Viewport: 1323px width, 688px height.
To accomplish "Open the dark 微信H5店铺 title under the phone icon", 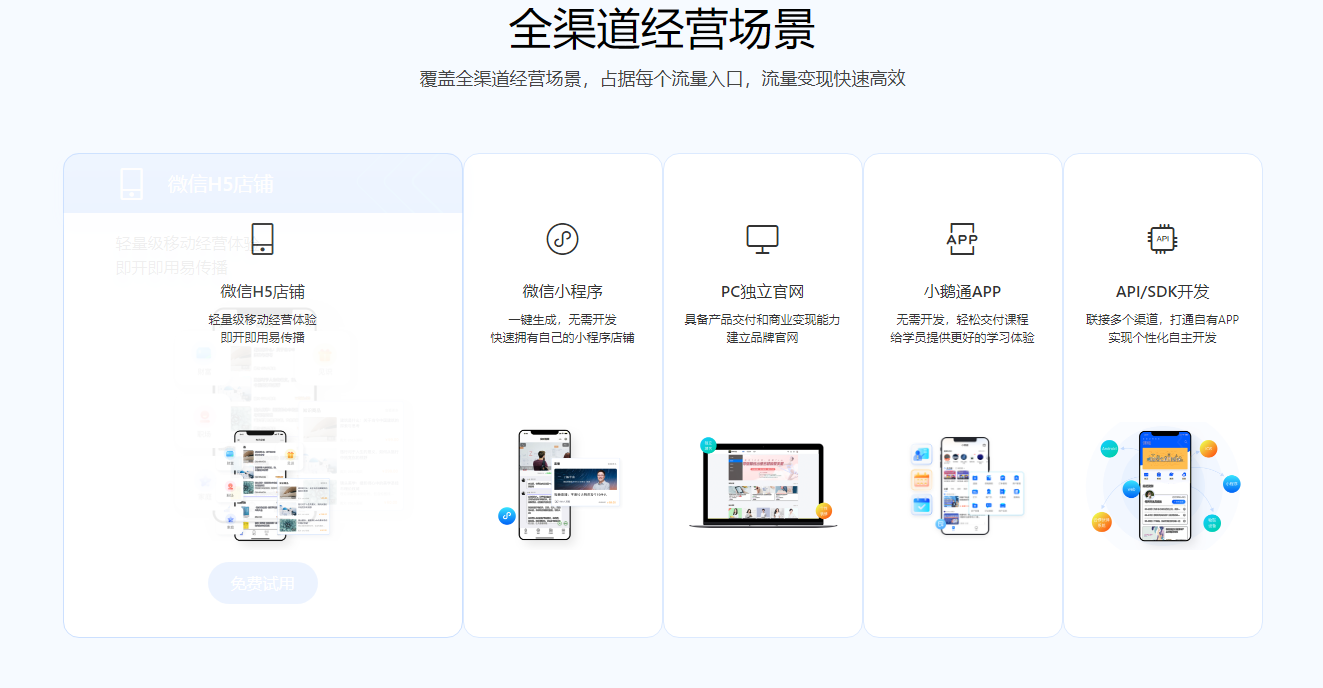I will coord(263,292).
